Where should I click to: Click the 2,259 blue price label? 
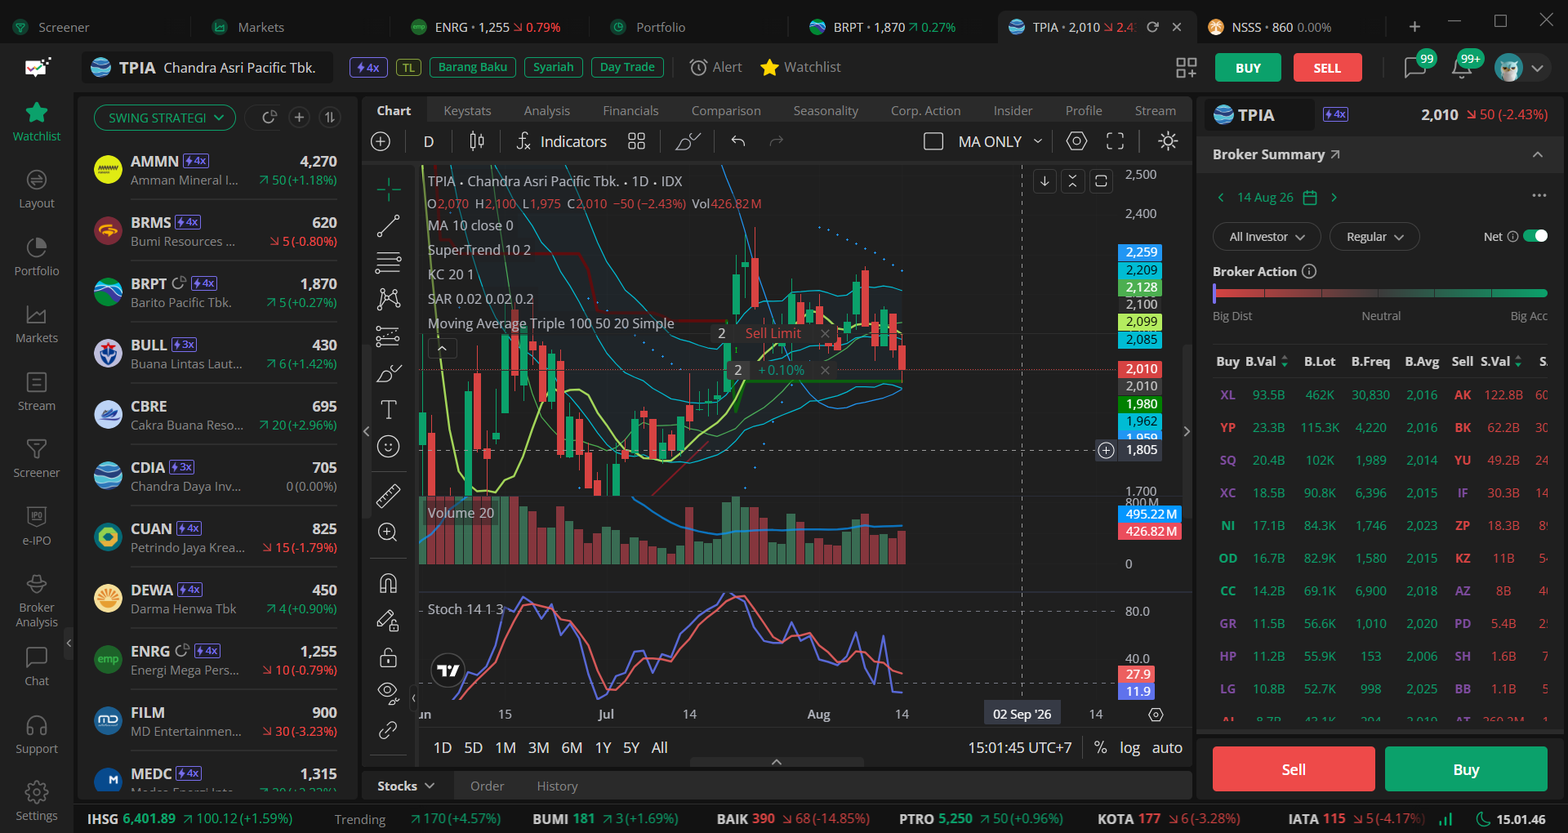coord(1141,253)
